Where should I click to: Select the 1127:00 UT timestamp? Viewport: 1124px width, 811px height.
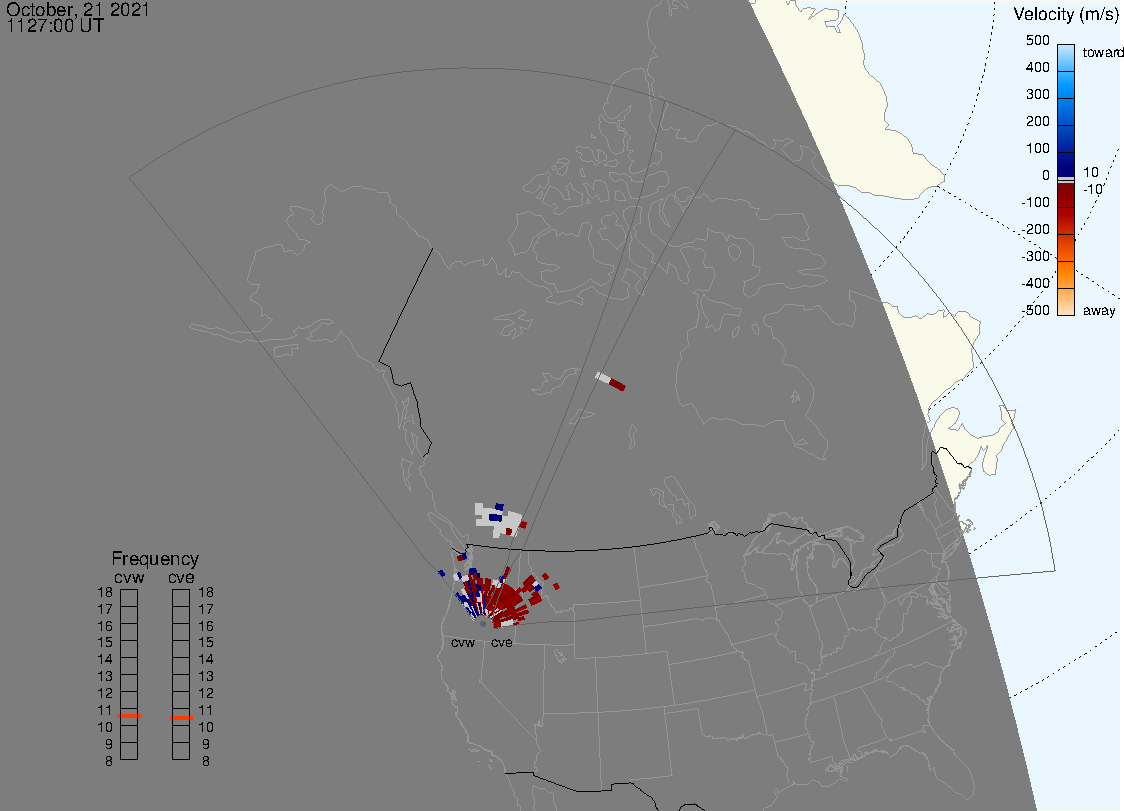pos(55,26)
